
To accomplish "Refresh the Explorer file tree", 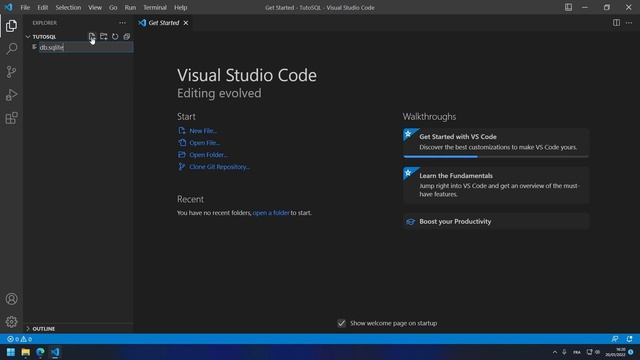I will coord(115,37).
